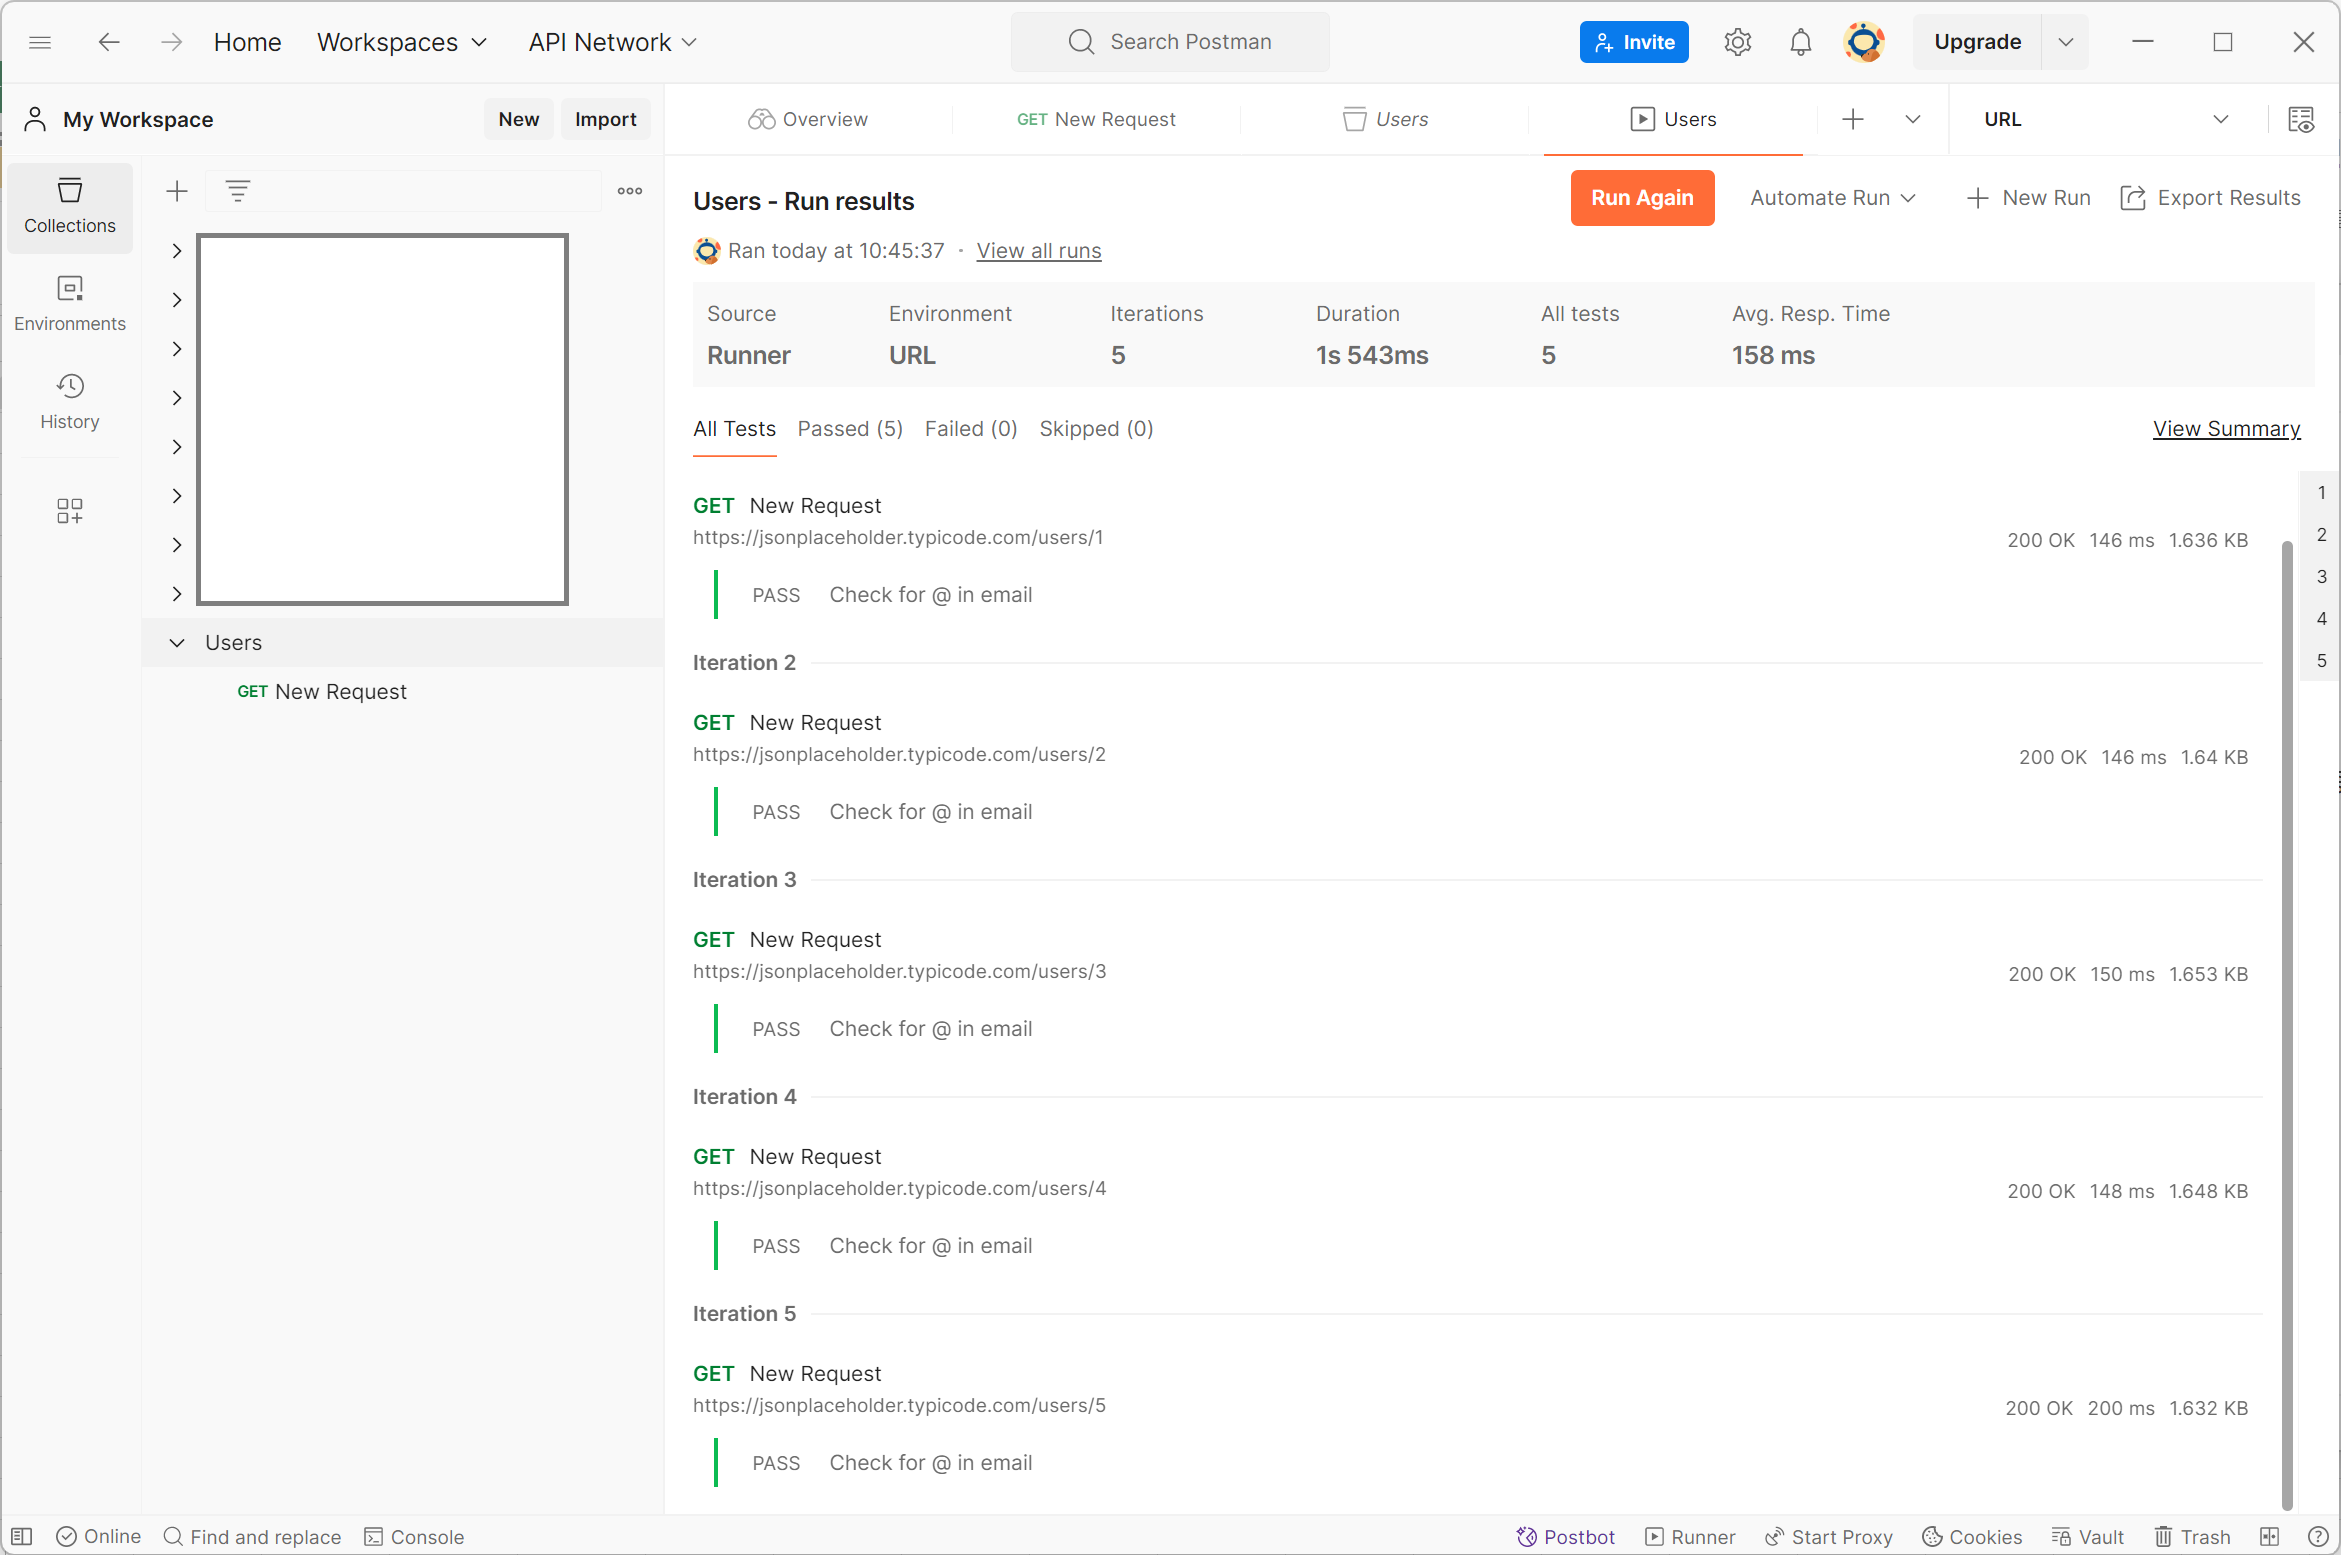This screenshot has height=1555, width=2341.
Task: Expand the Automate Run dropdown
Action: (1832, 198)
